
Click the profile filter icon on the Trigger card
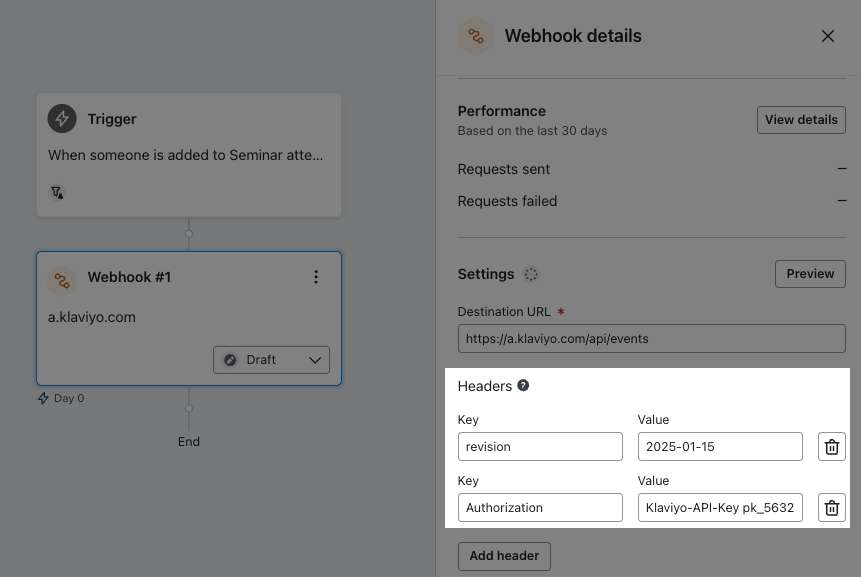57,192
